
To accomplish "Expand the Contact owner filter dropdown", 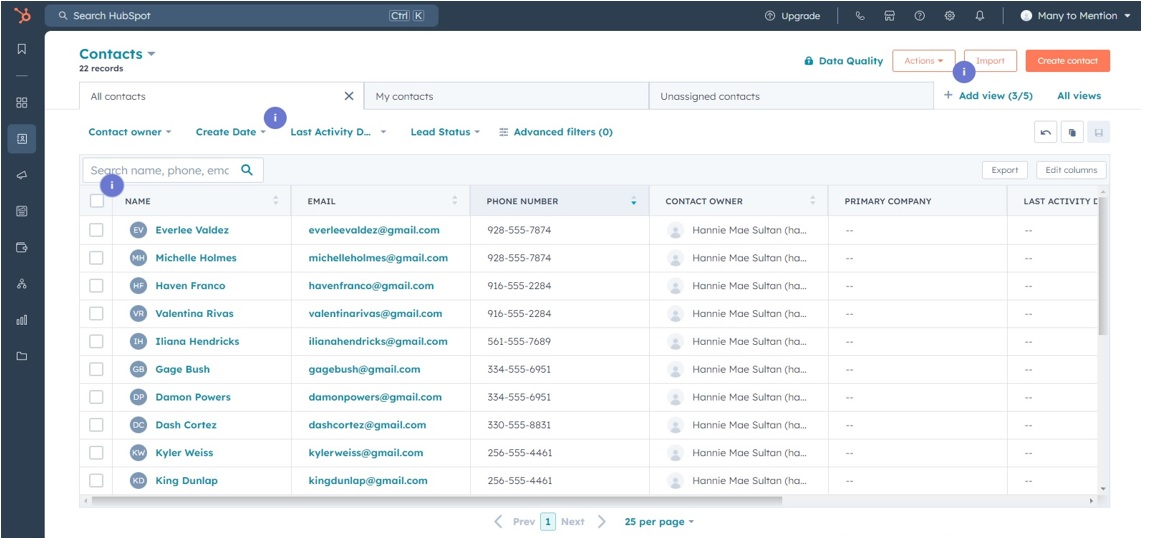I will [x=130, y=132].
